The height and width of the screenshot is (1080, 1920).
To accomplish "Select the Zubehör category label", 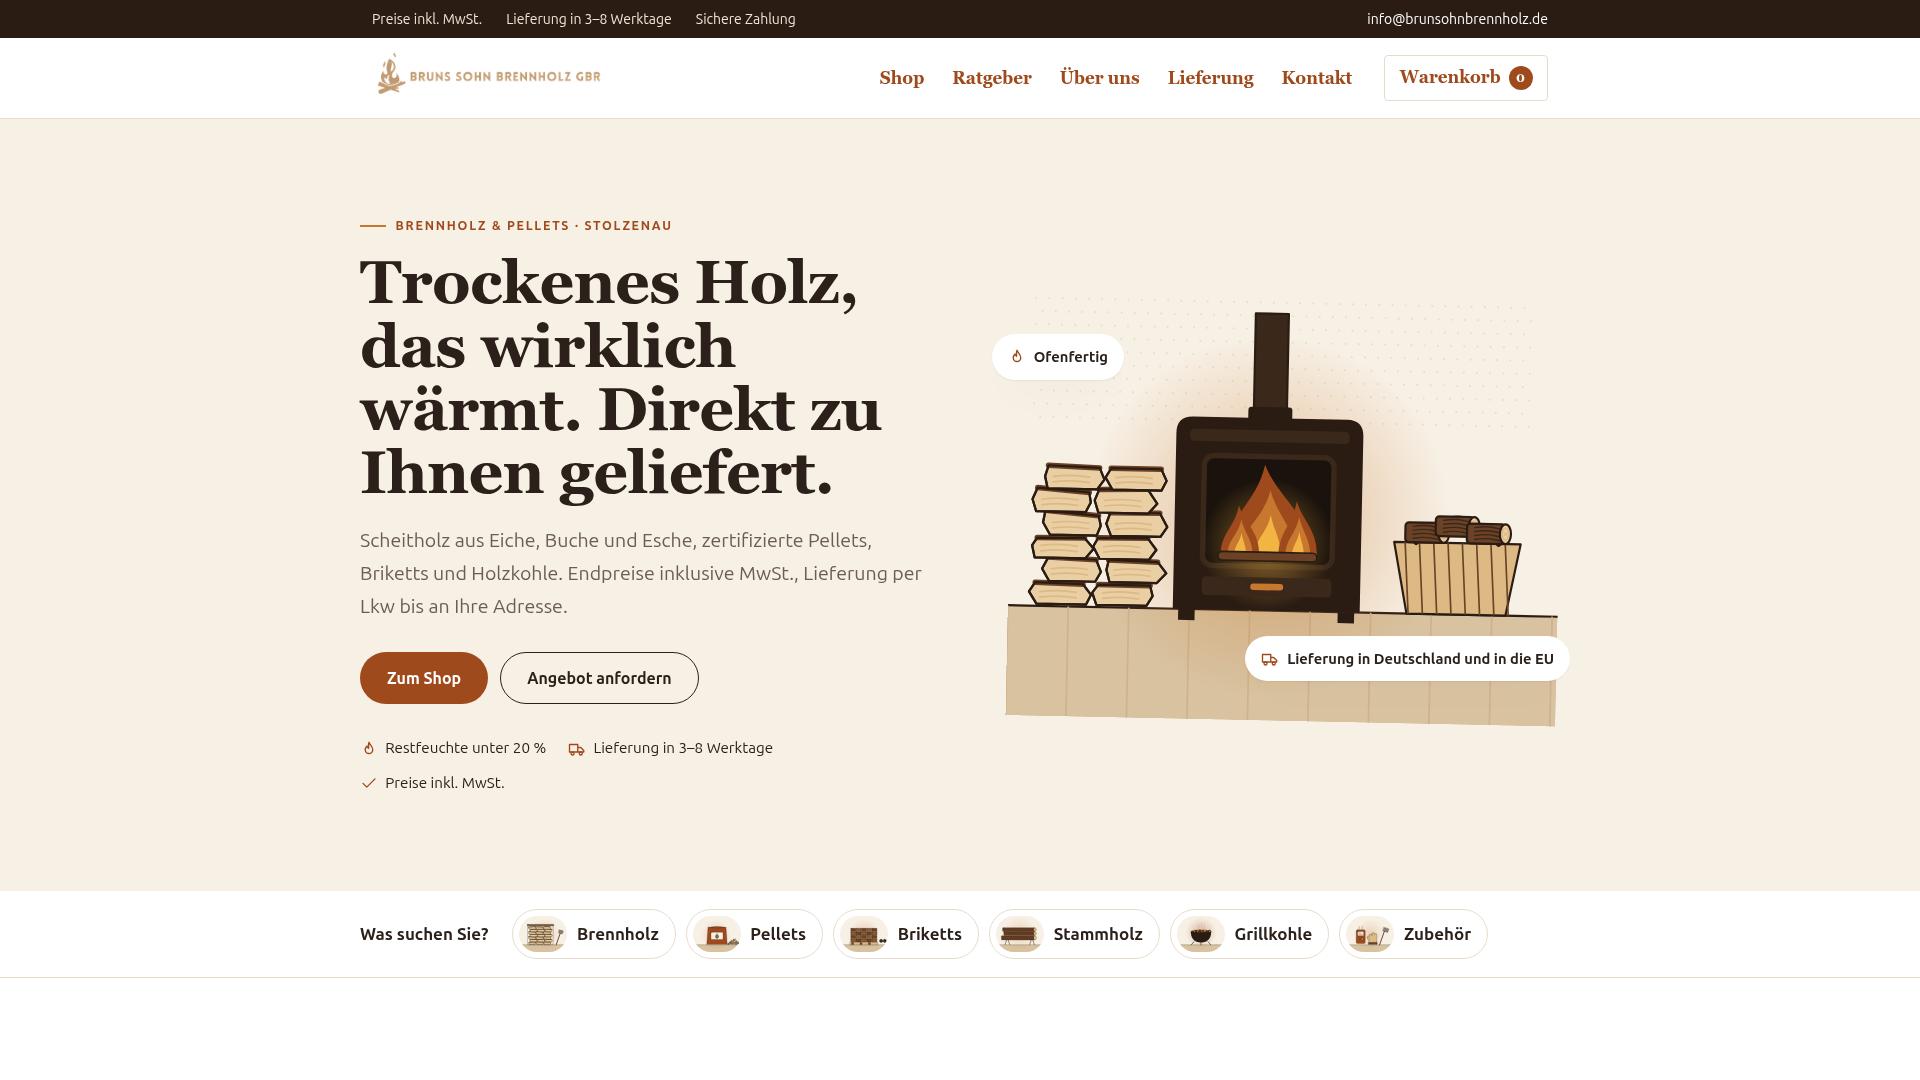I will coord(1436,934).
